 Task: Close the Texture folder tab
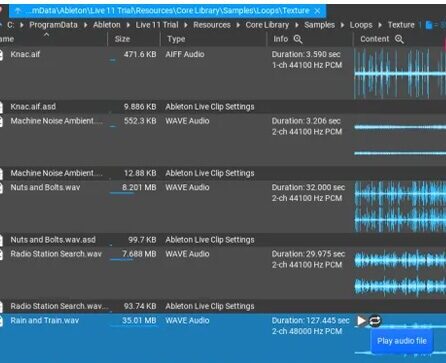[317, 11]
